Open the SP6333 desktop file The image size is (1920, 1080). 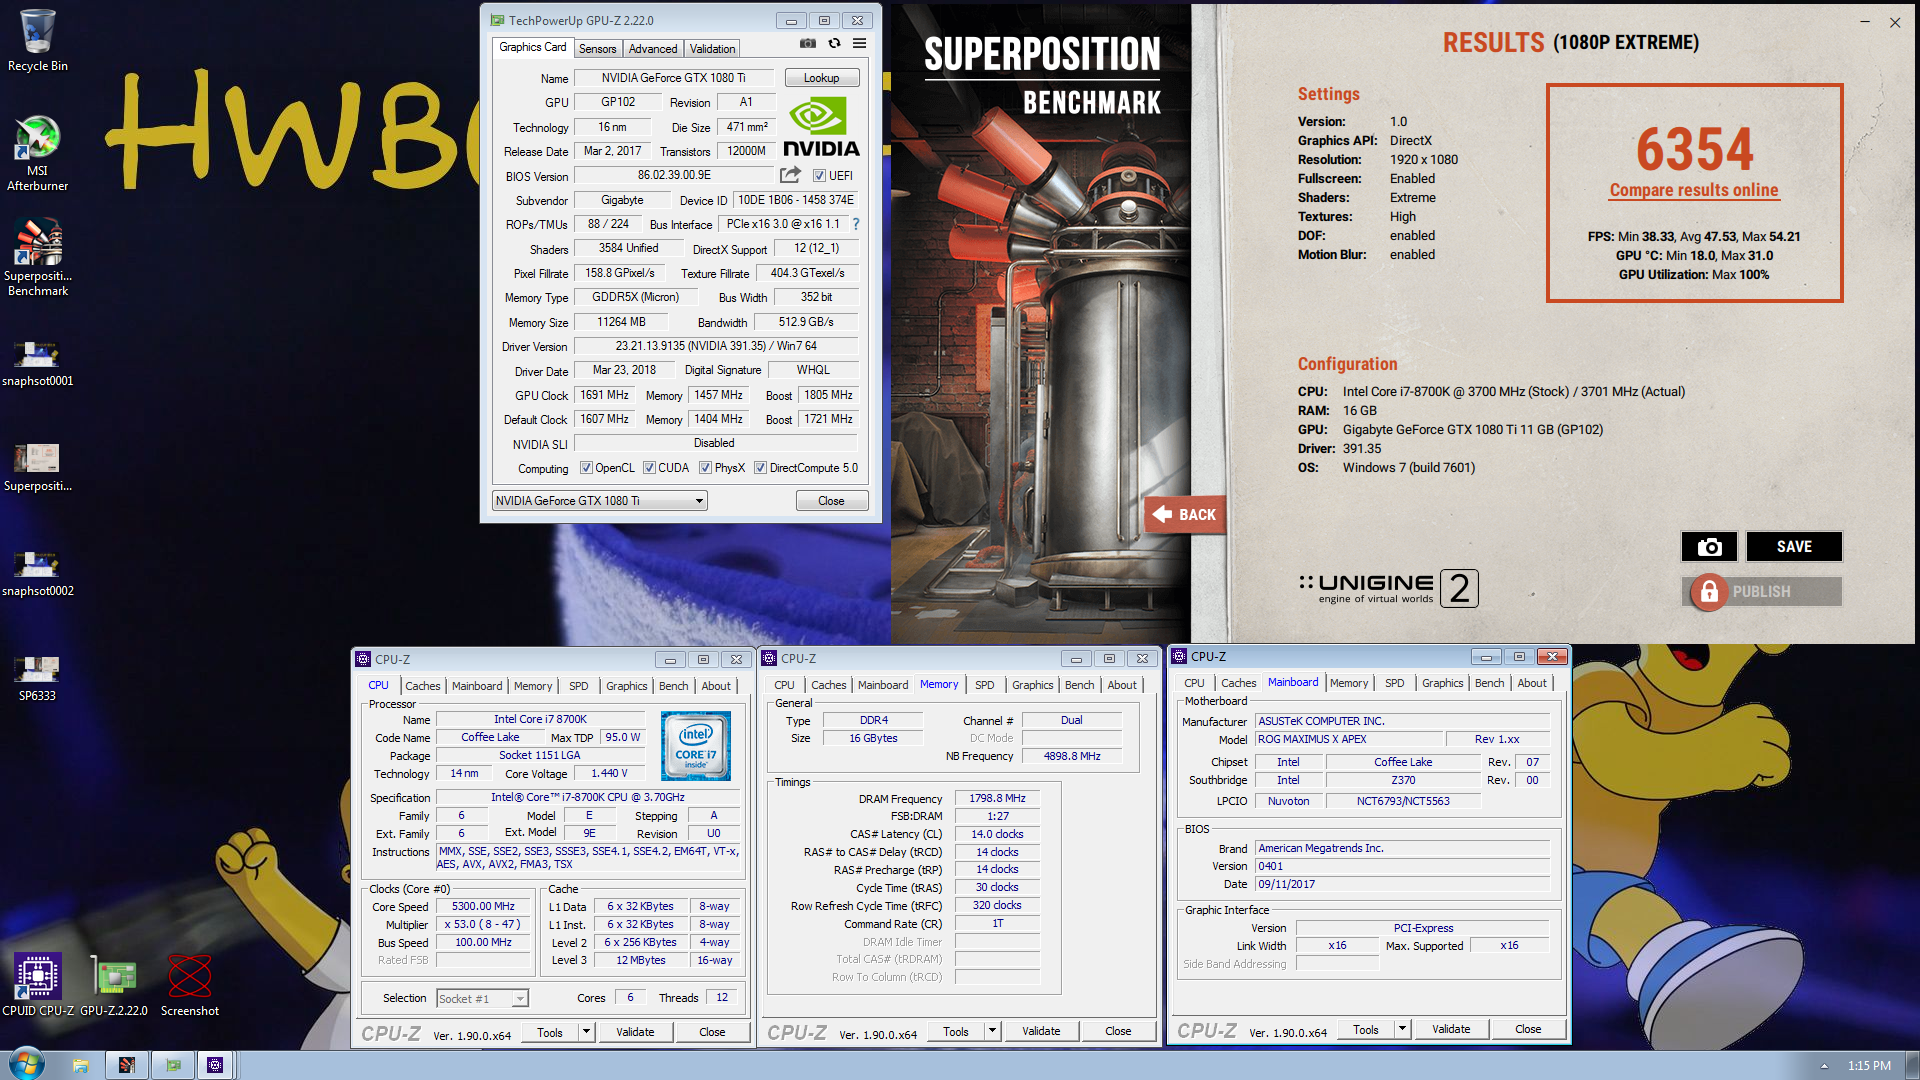click(37, 678)
